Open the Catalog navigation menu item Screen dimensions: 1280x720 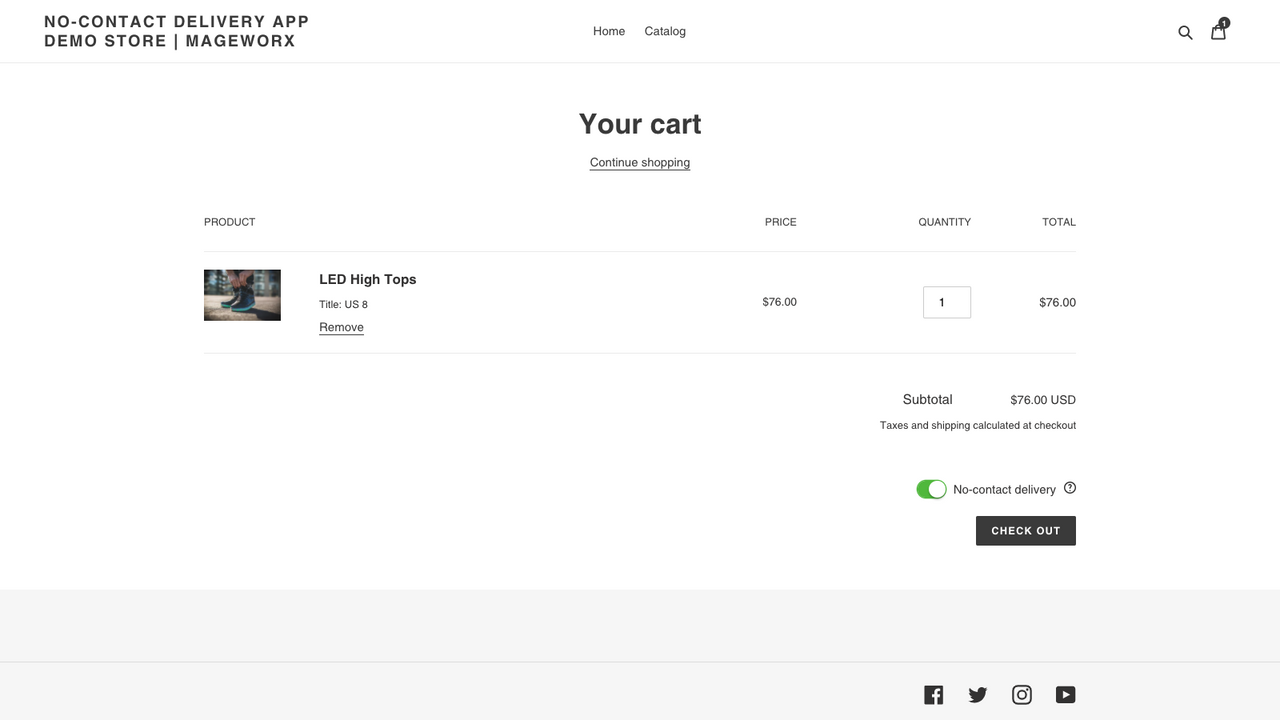[664, 31]
